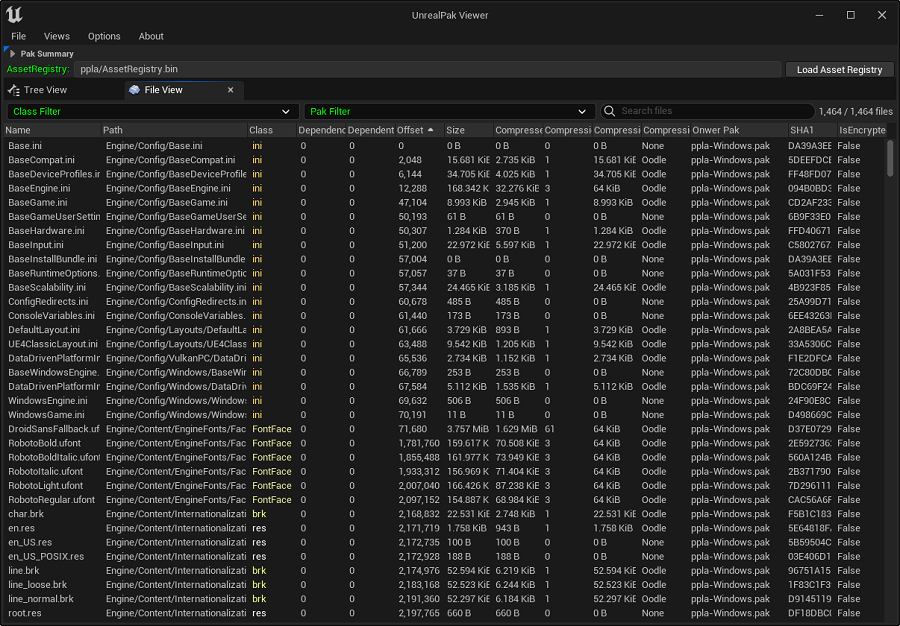Open the Pak Filter dropdown

[x=449, y=111]
